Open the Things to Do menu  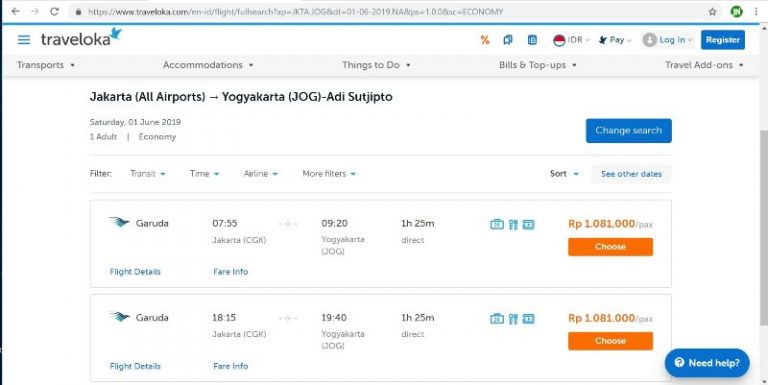[376, 65]
